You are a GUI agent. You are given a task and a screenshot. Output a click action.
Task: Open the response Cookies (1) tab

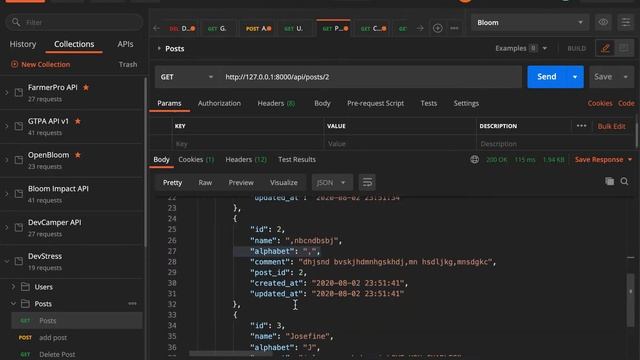pyautogui.click(x=196, y=160)
